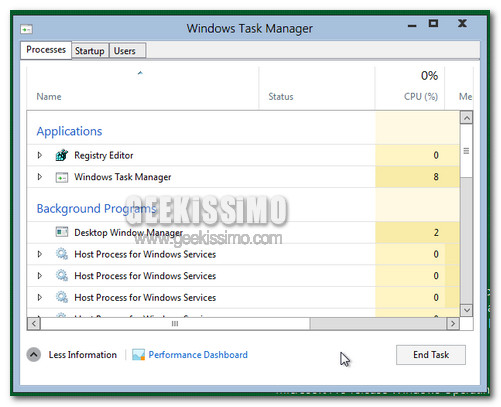
Task: Click the Windows Task Manager process icon
Action: point(62,177)
